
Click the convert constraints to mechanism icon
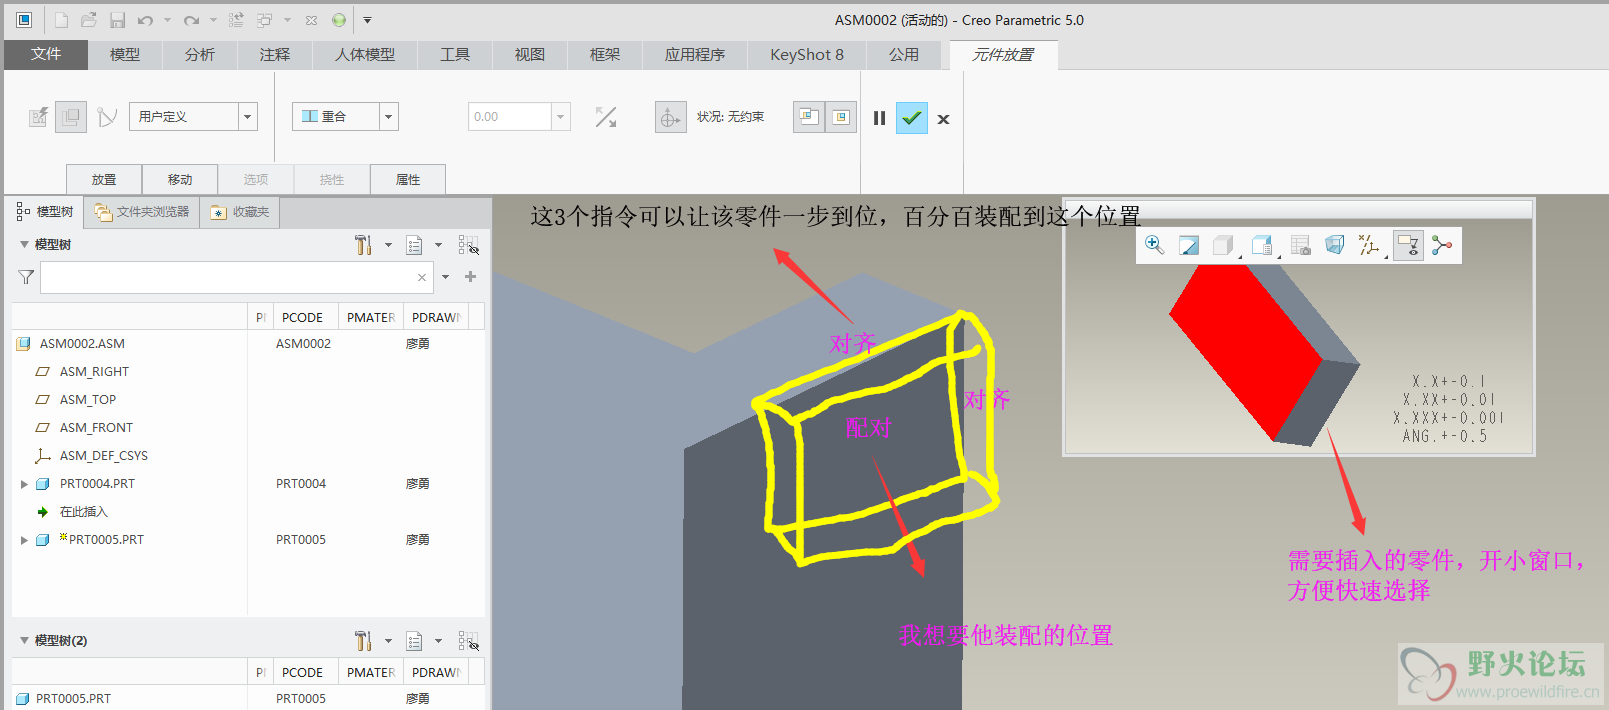[x=107, y=117]
